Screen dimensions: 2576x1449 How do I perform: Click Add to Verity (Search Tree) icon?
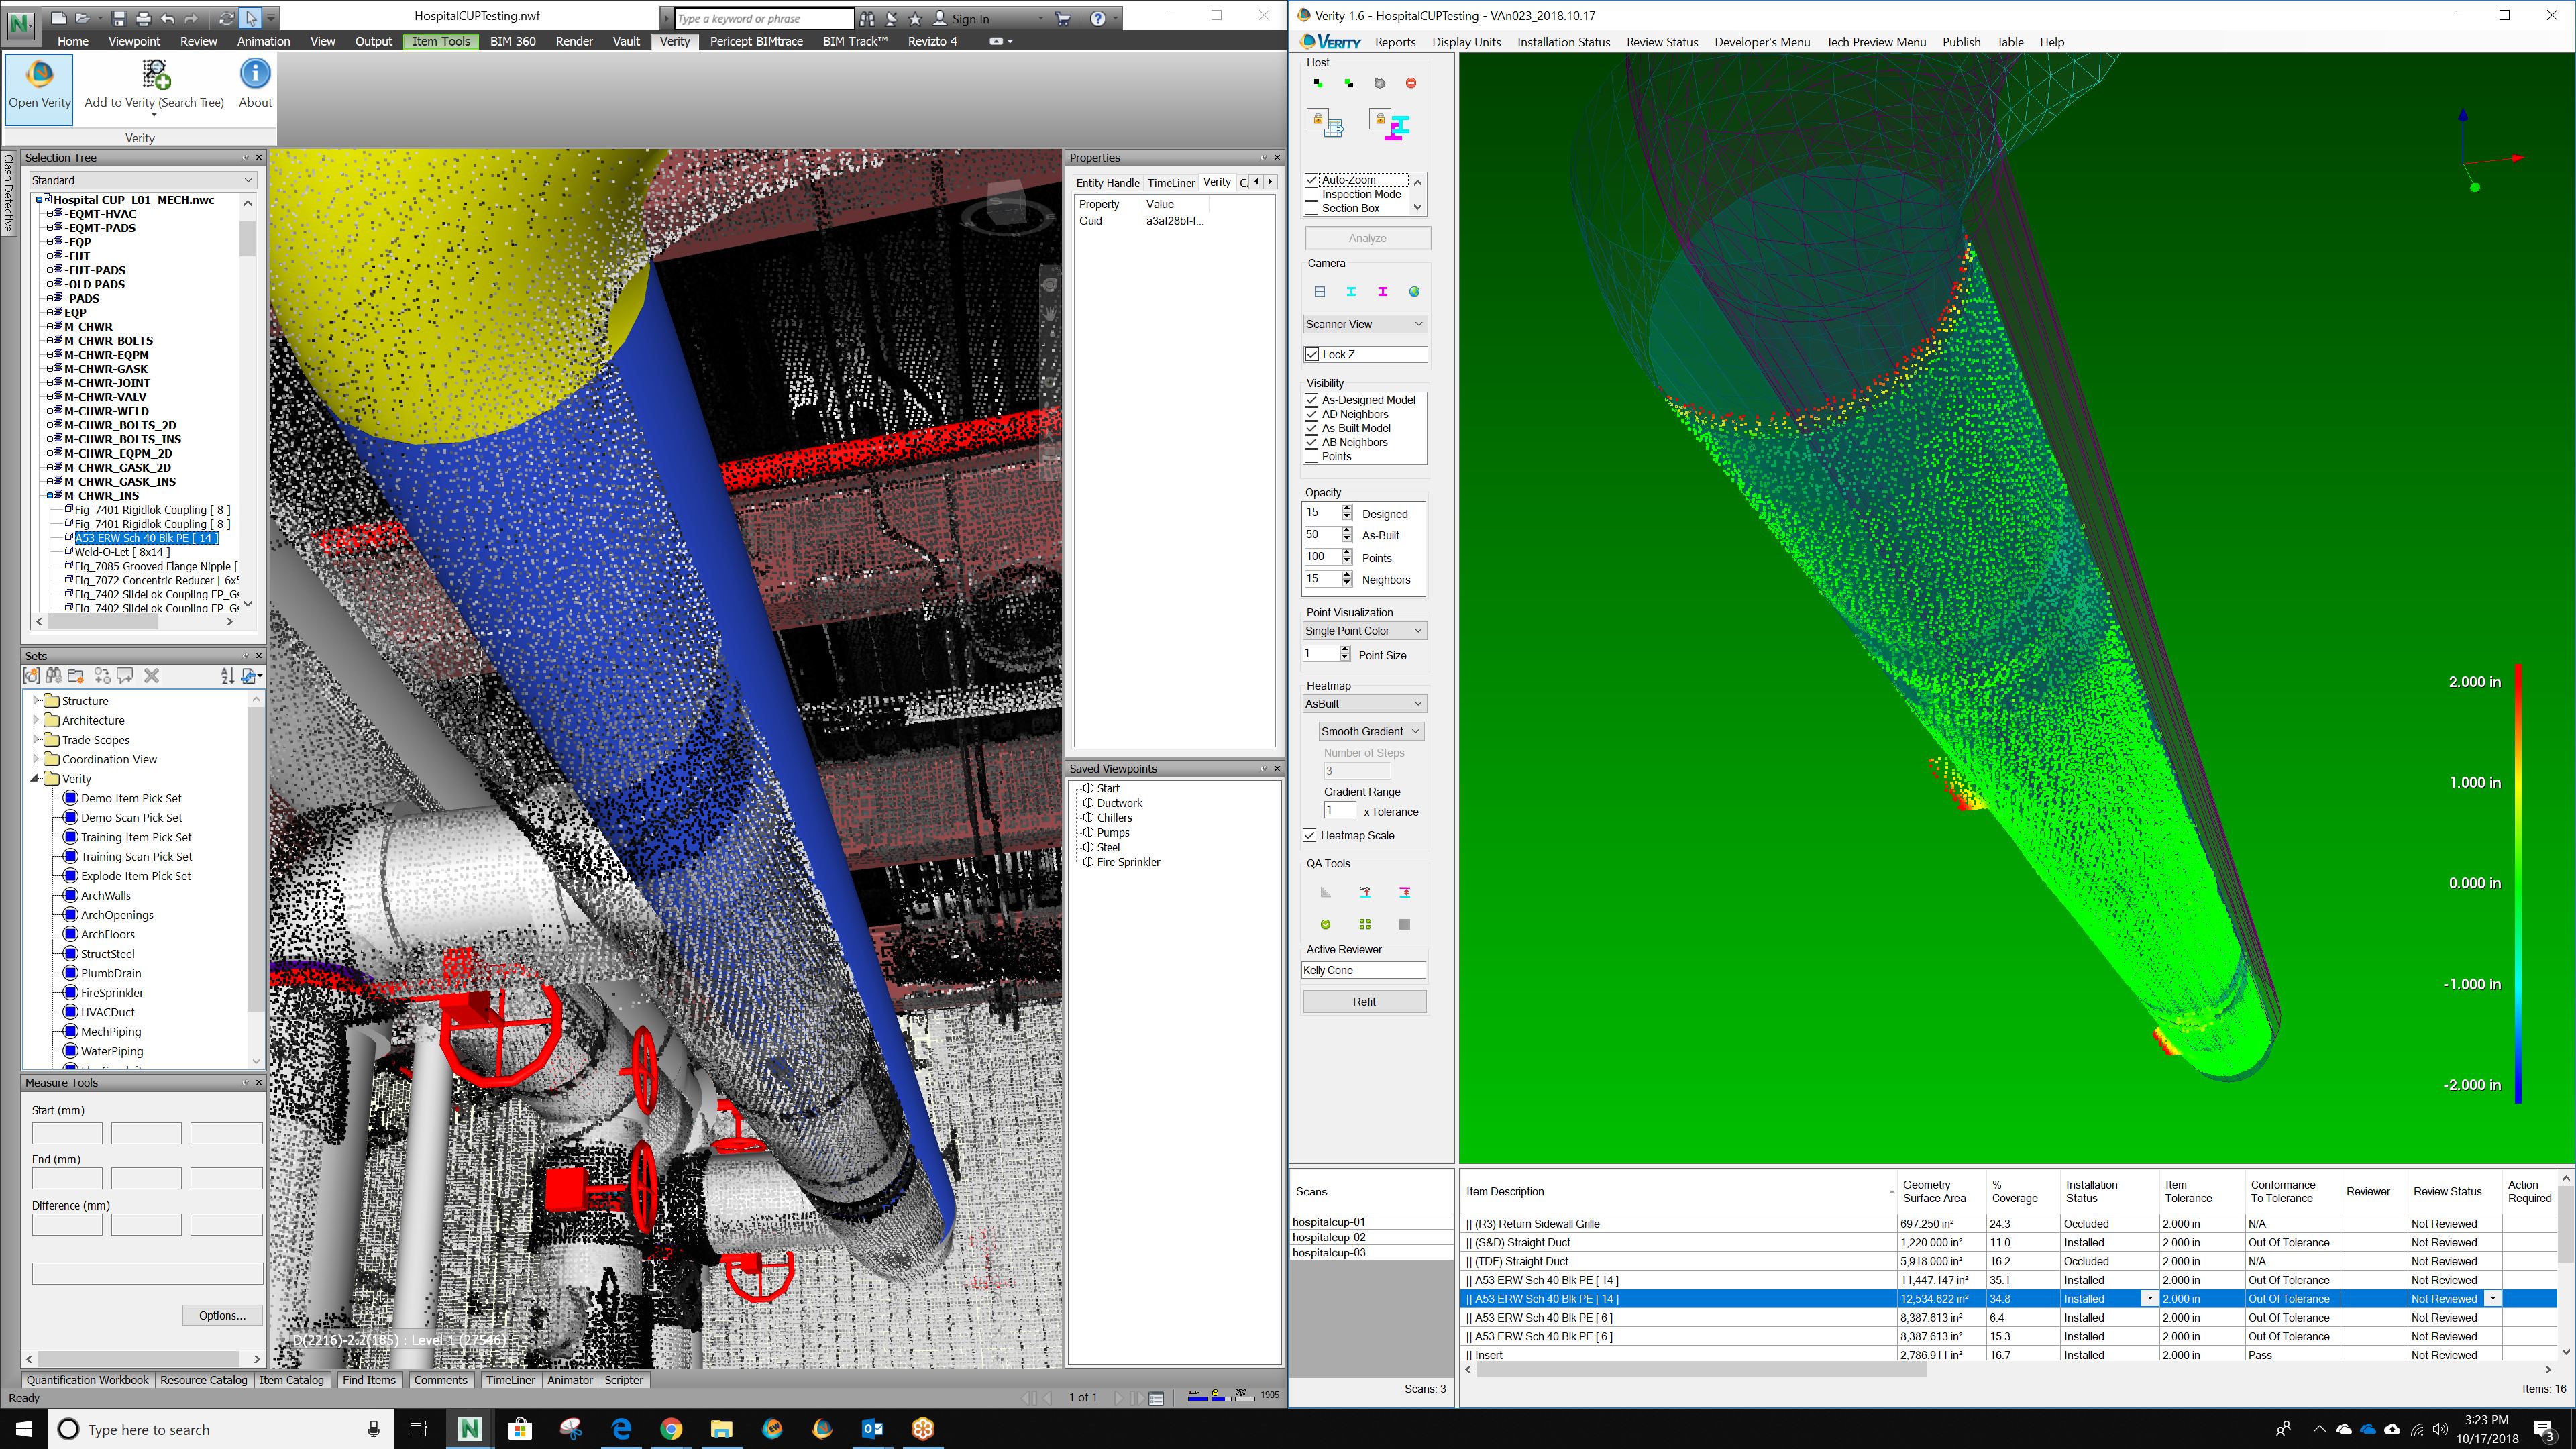(155, 75)
